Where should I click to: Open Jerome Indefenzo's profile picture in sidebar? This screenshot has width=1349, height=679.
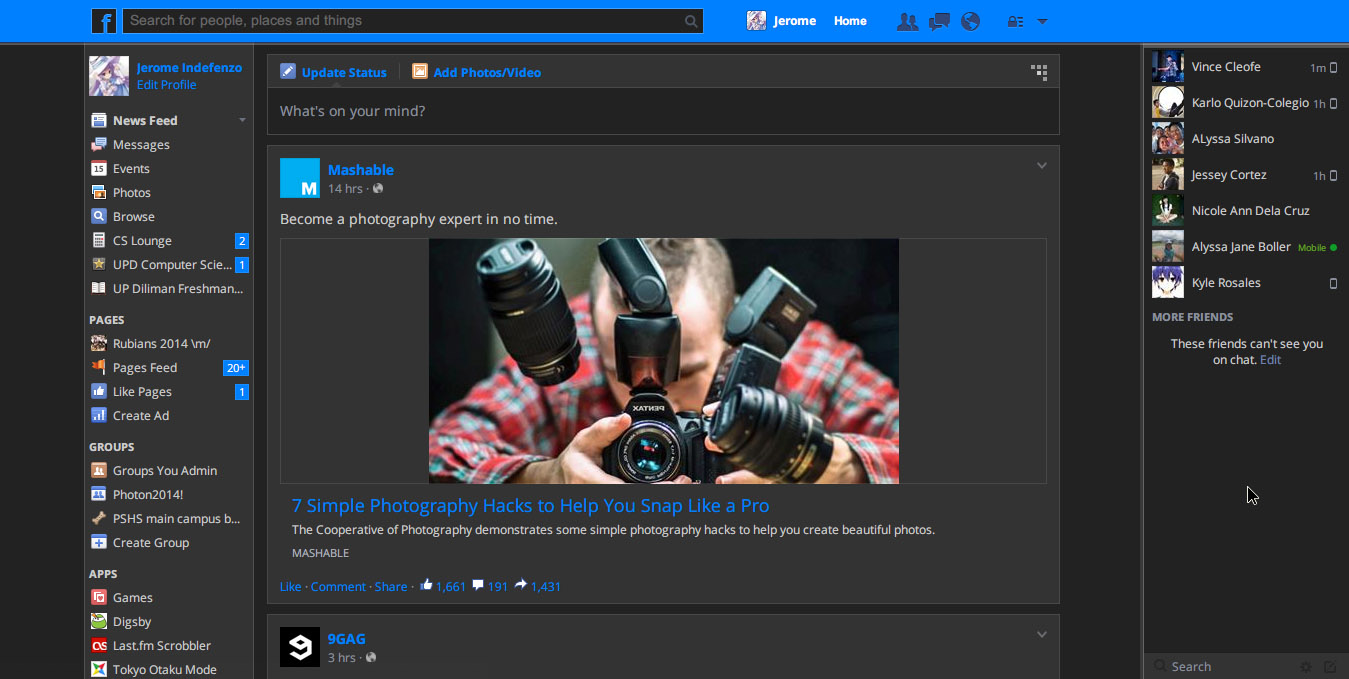point(109,76)
